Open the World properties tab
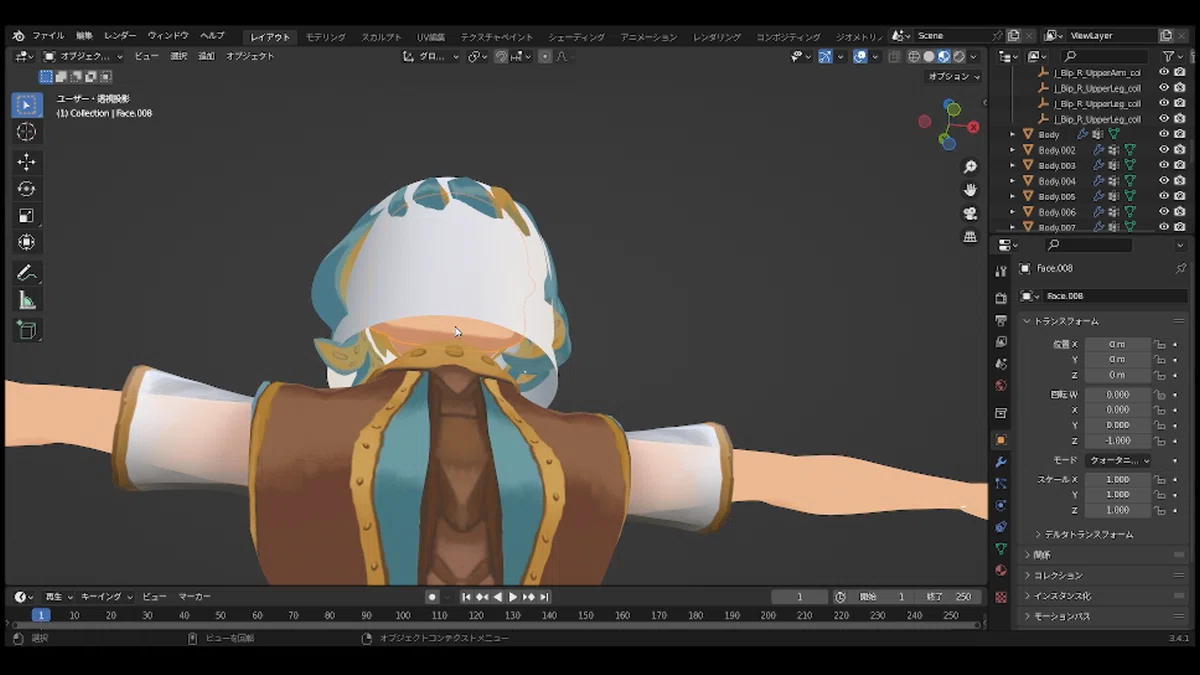This screenshot has width=1200, height=675. tap(1001, 386)
